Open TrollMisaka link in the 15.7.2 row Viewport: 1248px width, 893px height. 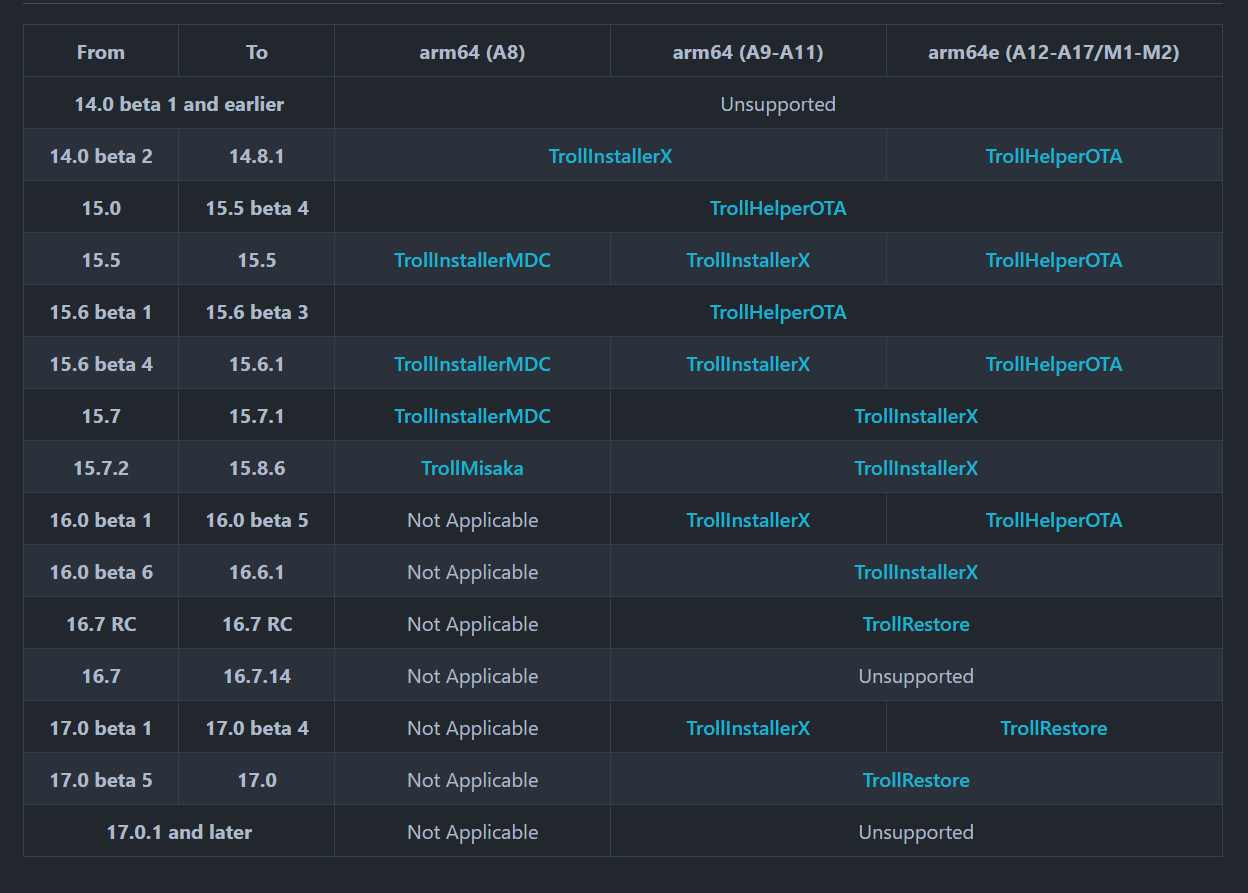[472, 468]
